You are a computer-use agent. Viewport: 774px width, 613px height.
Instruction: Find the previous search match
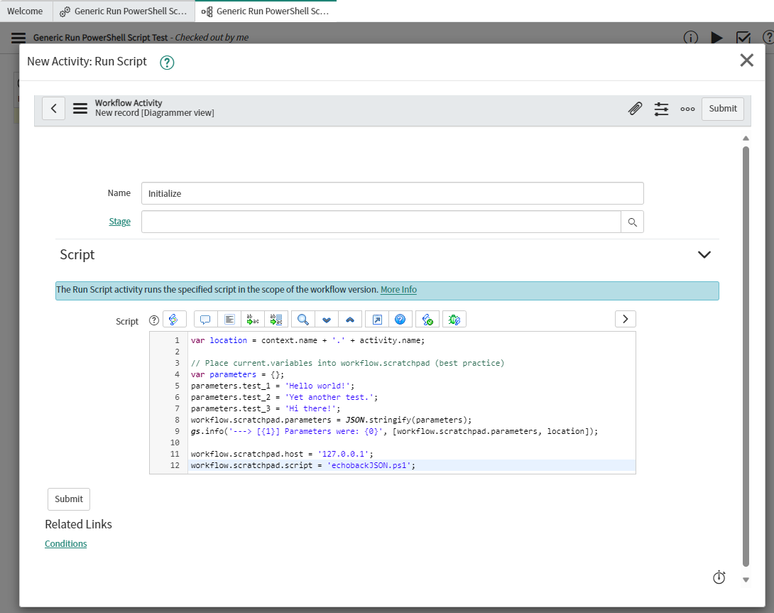(x=350, y=319)
